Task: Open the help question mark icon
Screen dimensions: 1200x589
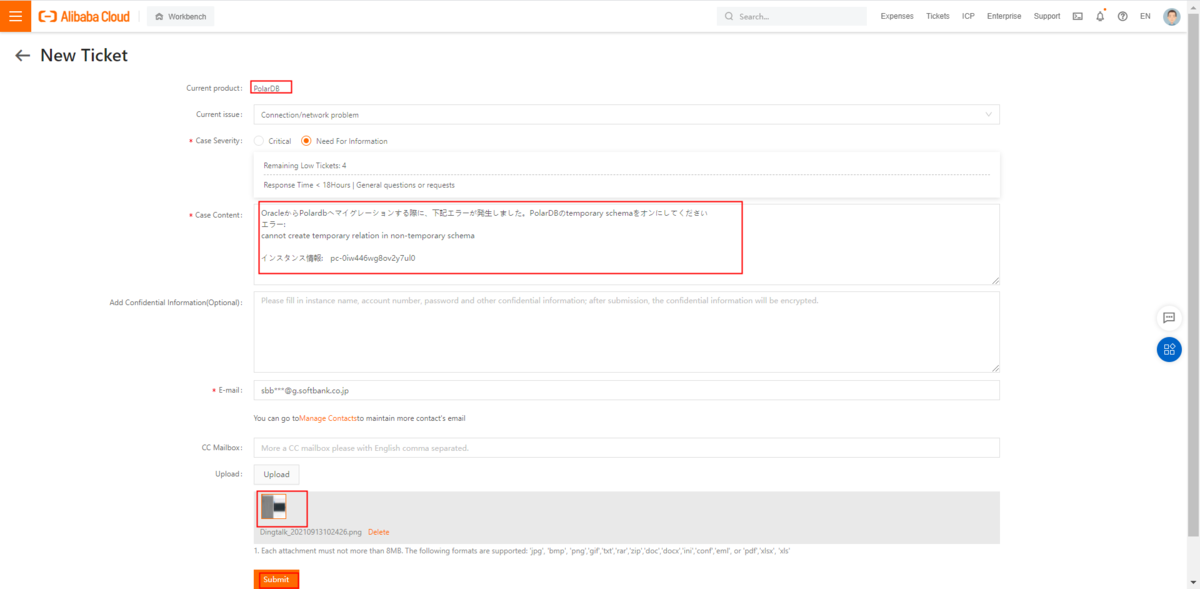Action: 1122,16
